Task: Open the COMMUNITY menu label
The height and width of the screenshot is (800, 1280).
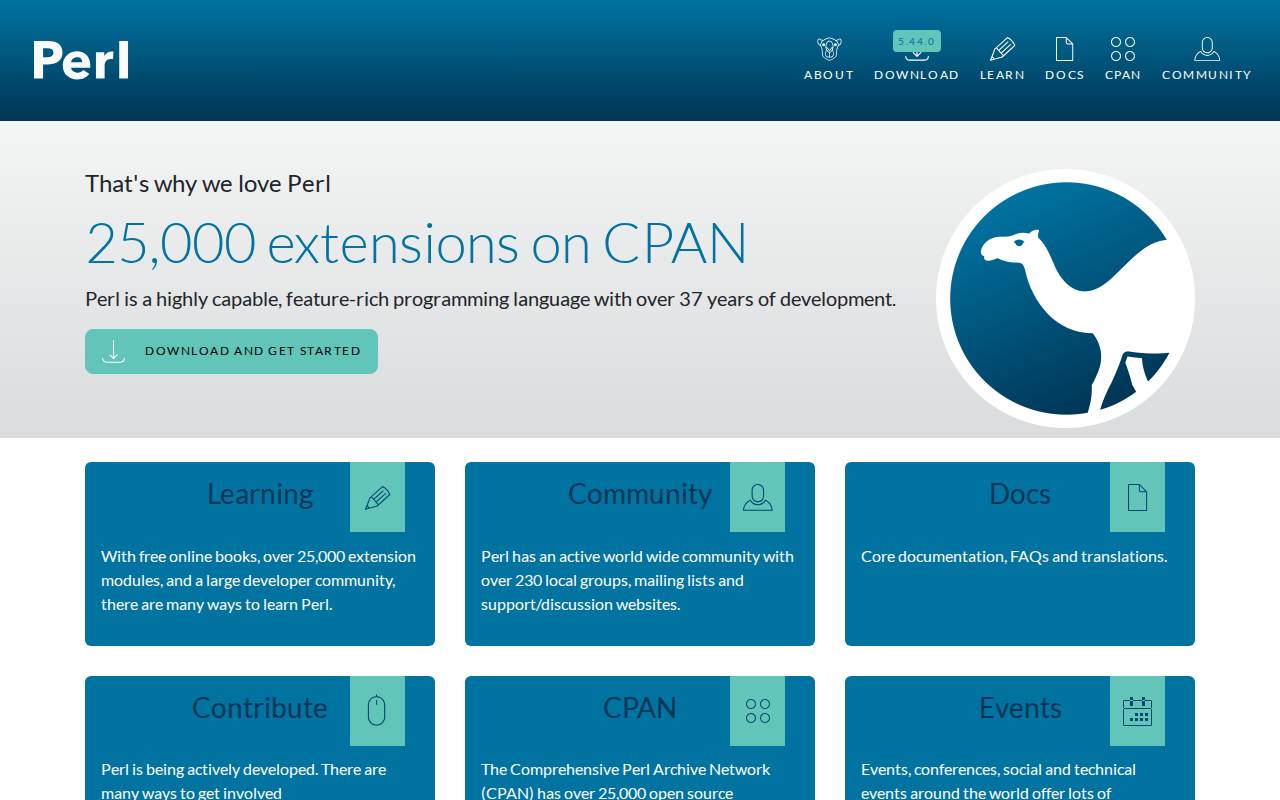Action: click(x=1207, y=75)
